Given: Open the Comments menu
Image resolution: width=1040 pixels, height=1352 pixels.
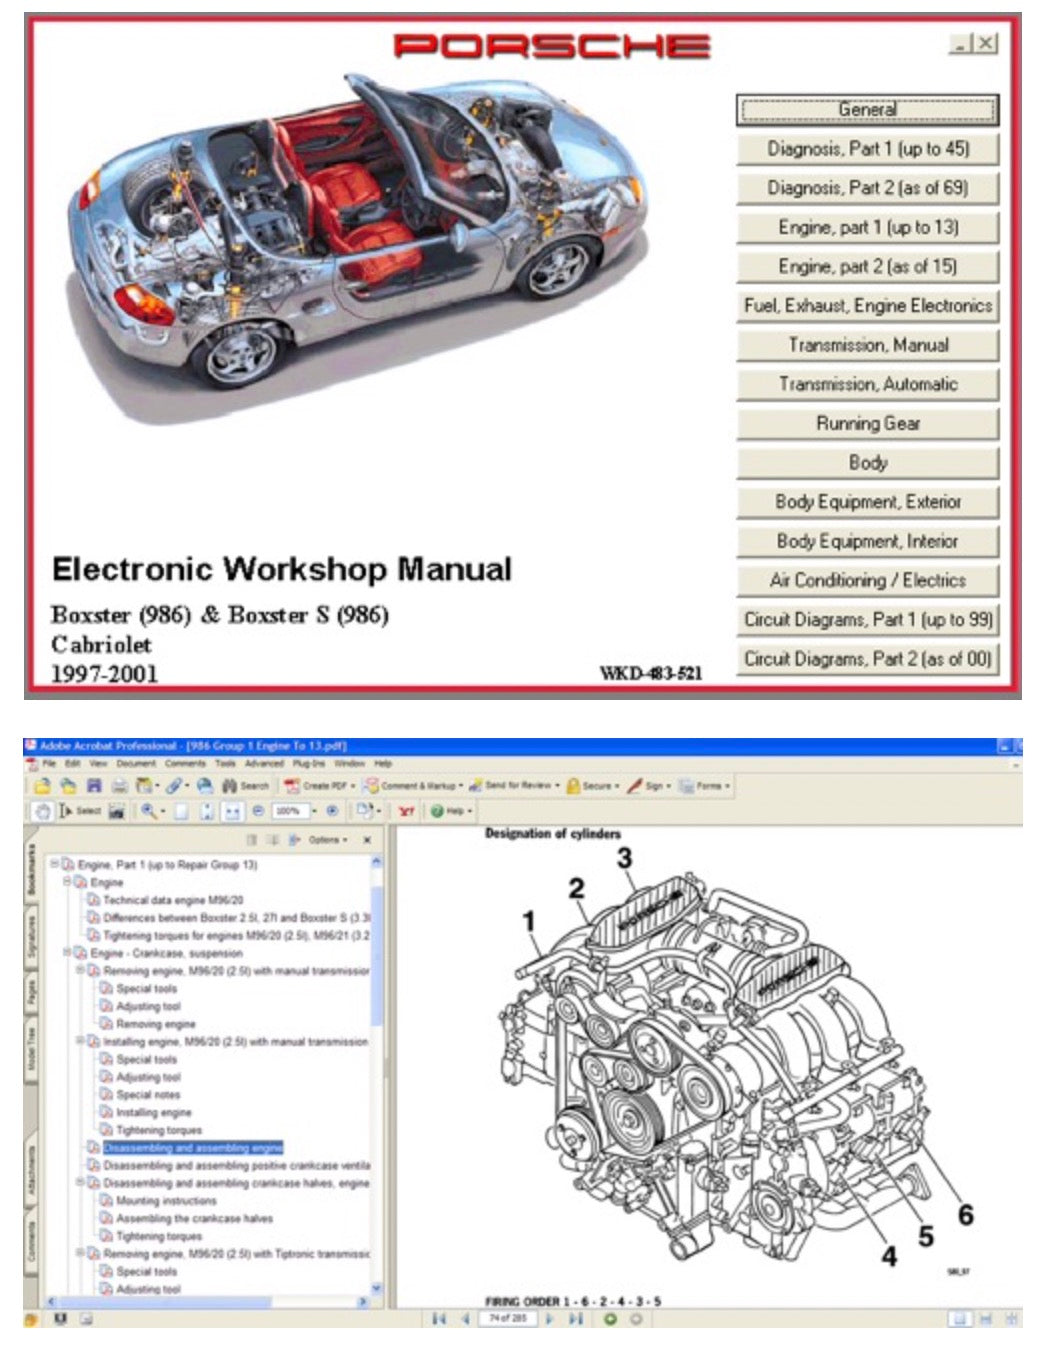Looking at the screenshot, I should (x=185, y=763).
